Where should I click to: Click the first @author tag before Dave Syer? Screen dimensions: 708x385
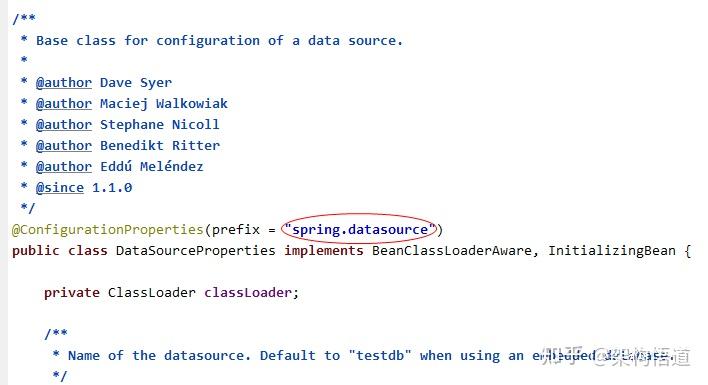click(64, 83)
